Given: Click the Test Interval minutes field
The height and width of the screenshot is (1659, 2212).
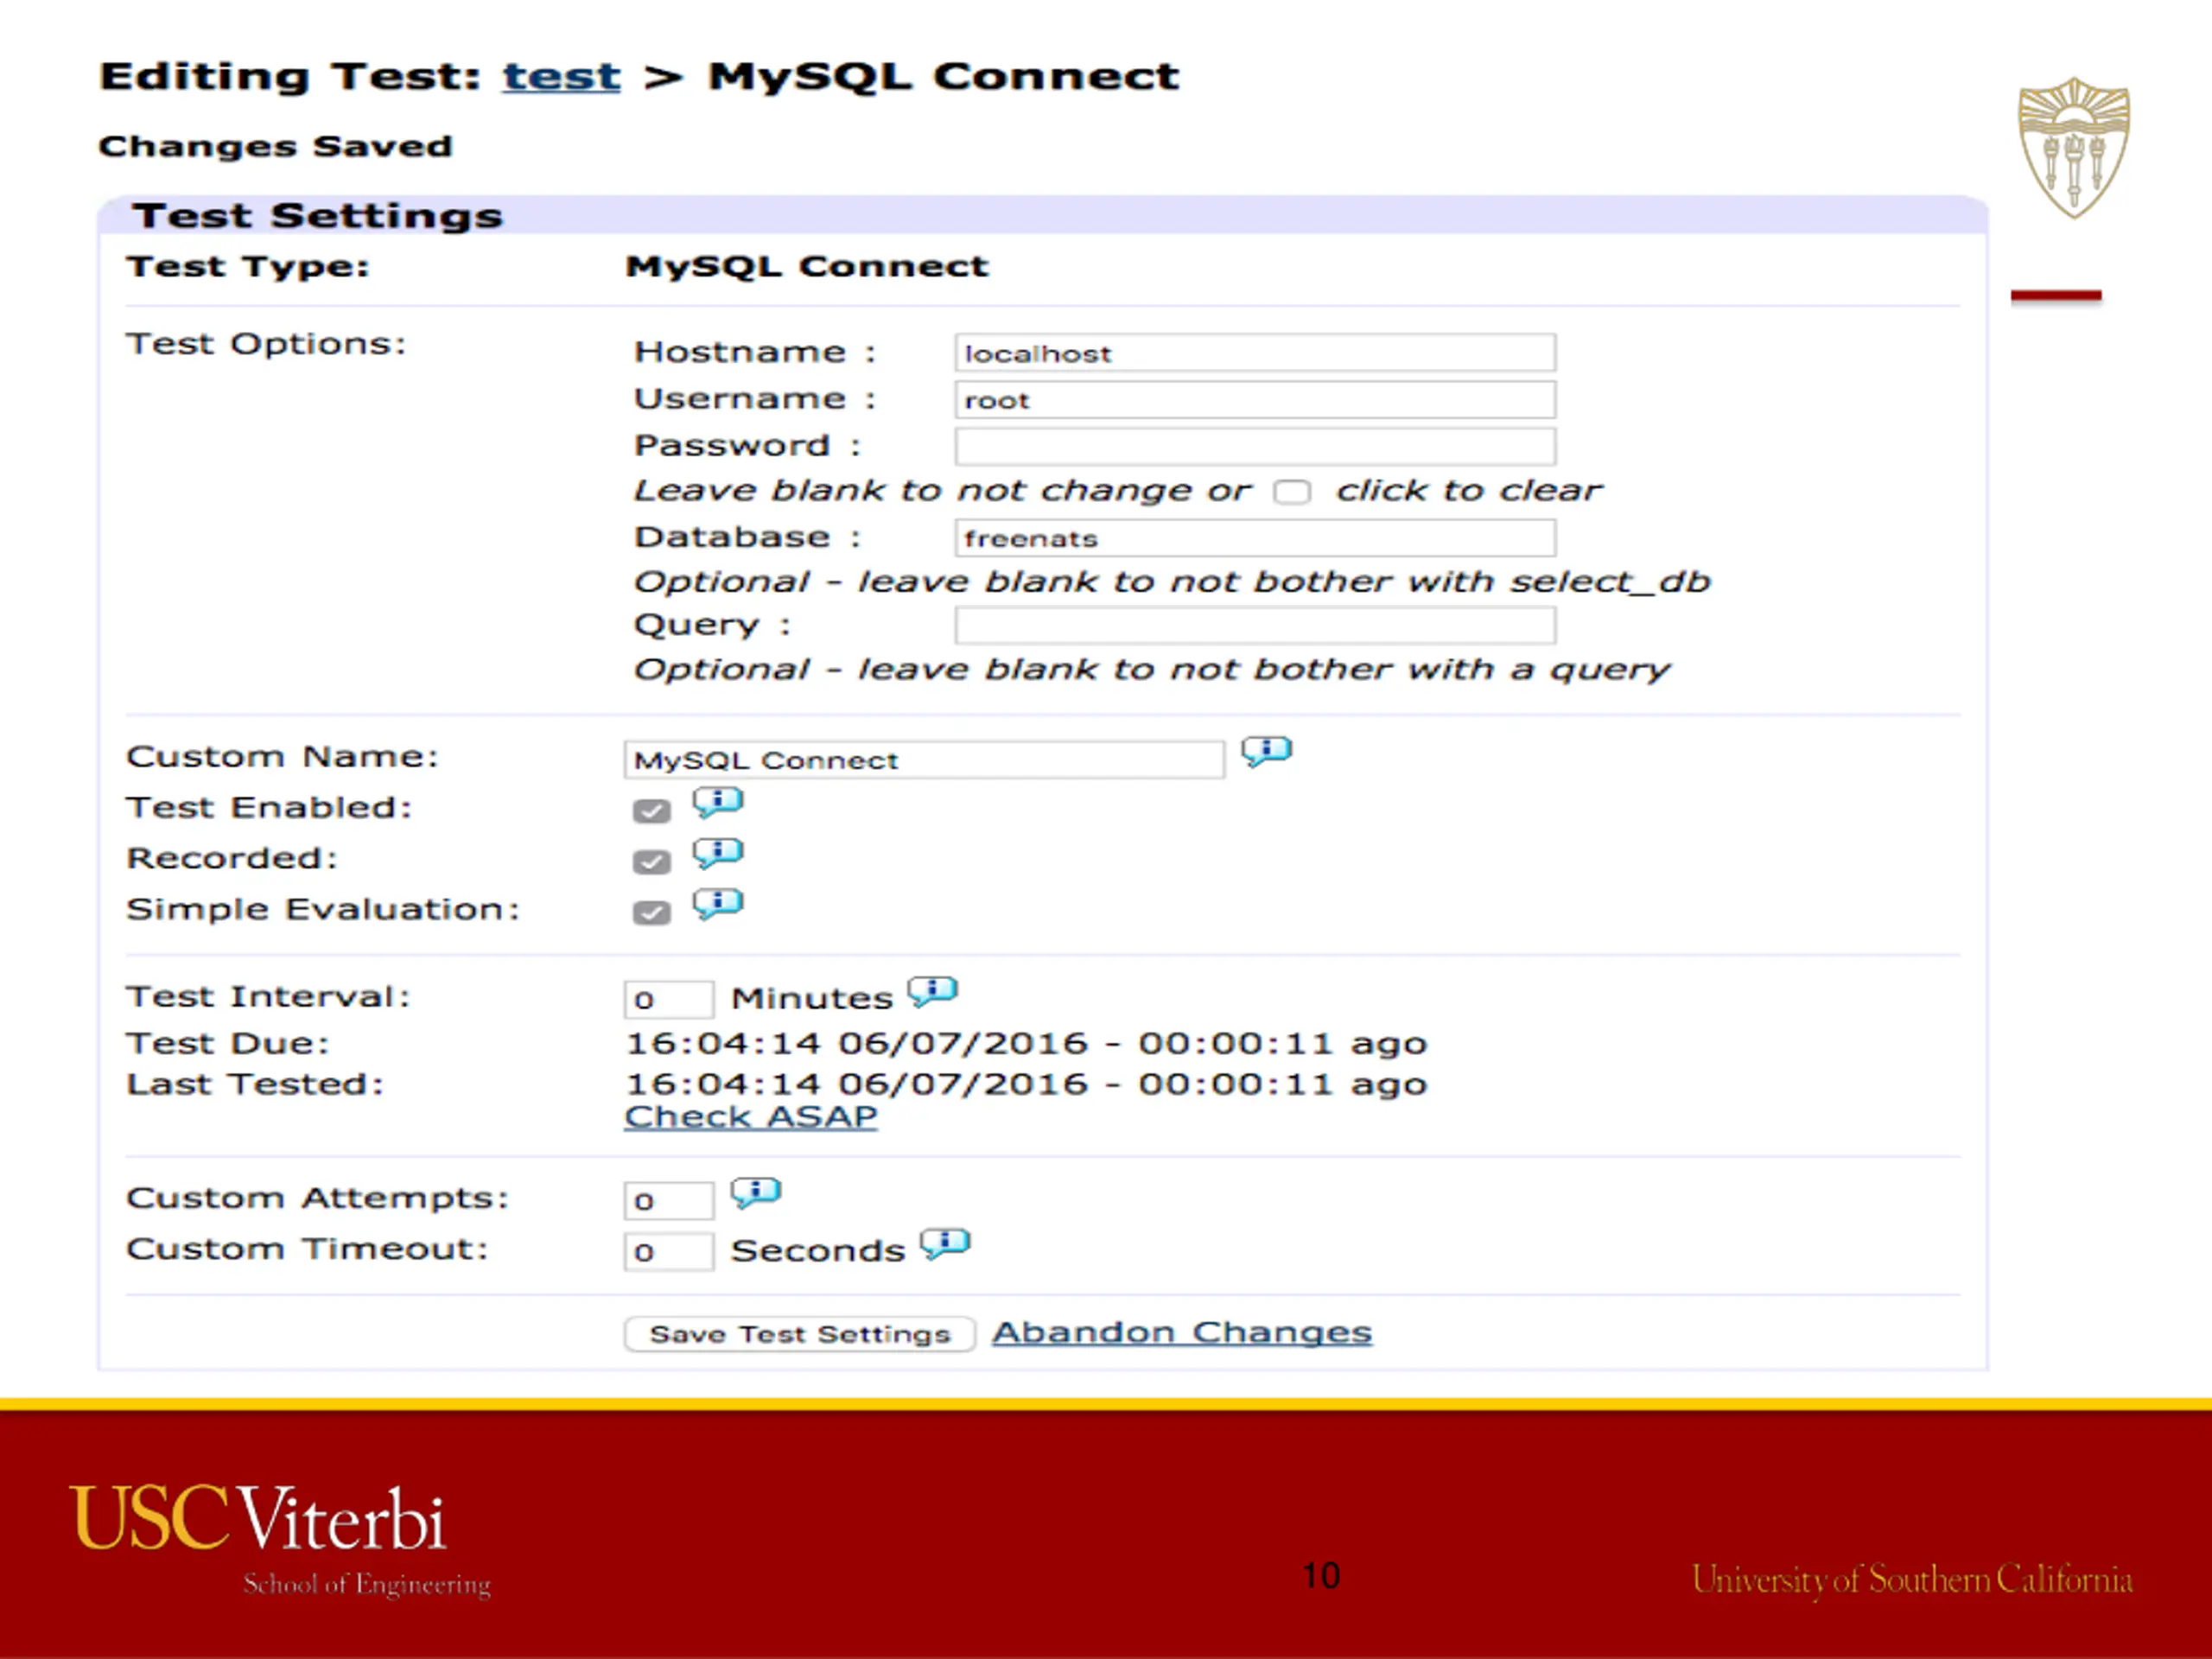Looking at the screenshot, I should pos(669,999).
